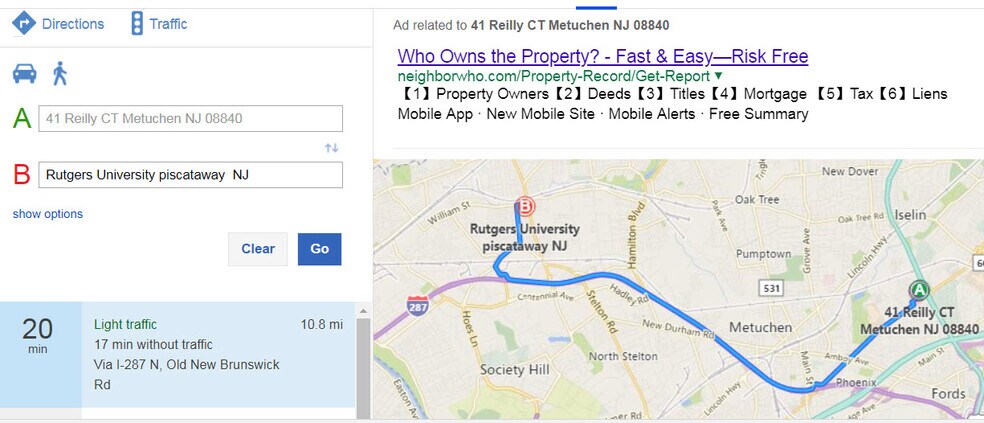Click the destination field with Rutgers University
Viewport: 984px width, 423px height.
190,175
